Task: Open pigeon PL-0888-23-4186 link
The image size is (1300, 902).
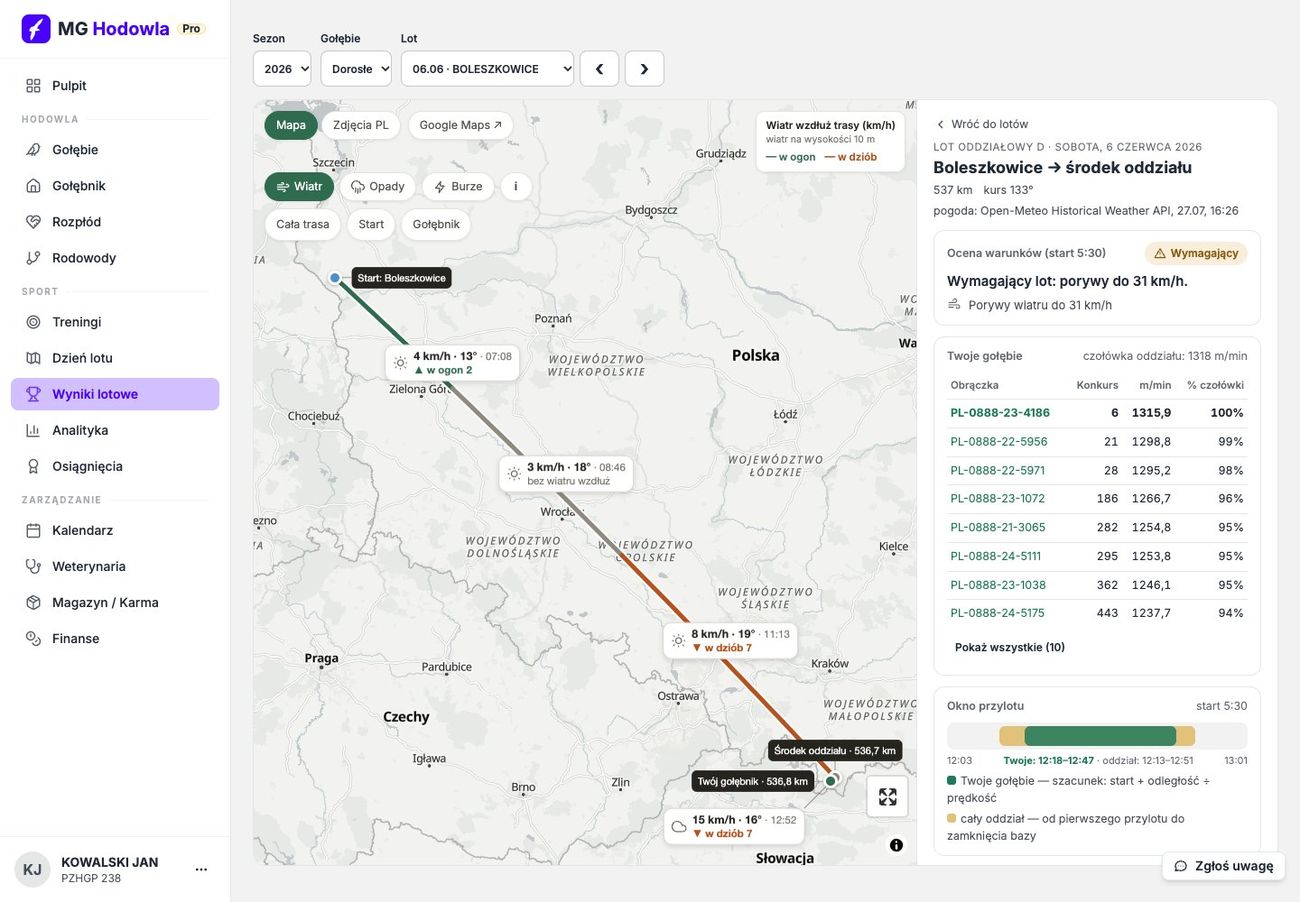Action: point(1000,413)
